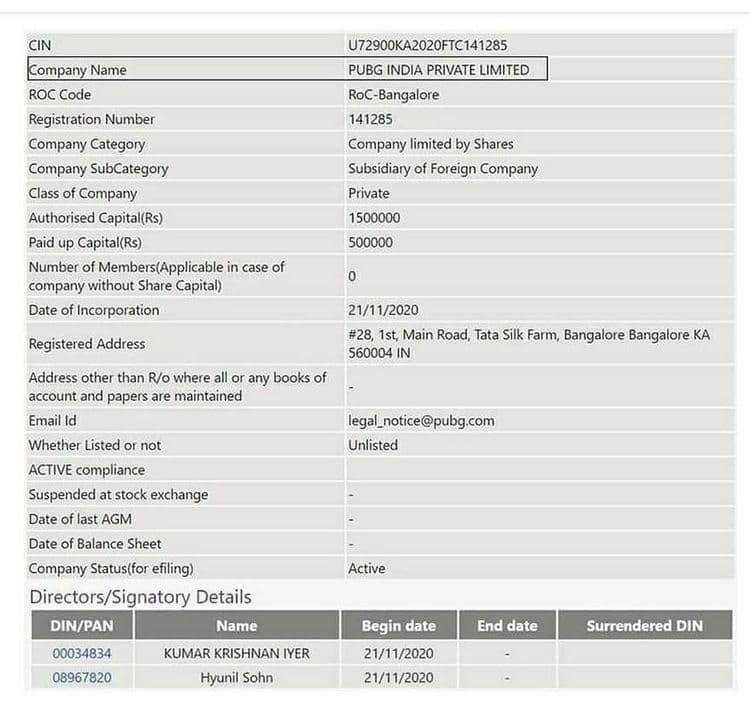Click the 'Suspended at stock exchange' label

[118, 494]
